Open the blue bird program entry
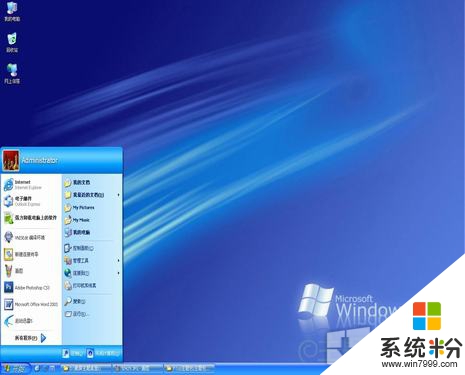 31,321
